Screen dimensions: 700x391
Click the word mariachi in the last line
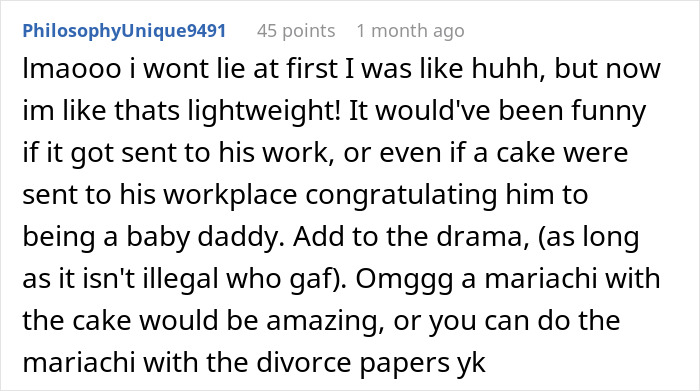point(79,362)
